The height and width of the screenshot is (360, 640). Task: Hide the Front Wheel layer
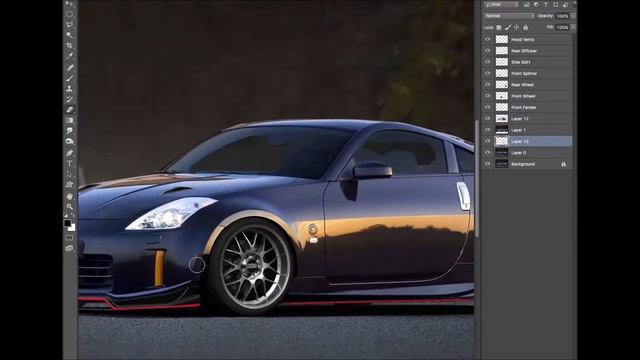[x=487, y=96]
